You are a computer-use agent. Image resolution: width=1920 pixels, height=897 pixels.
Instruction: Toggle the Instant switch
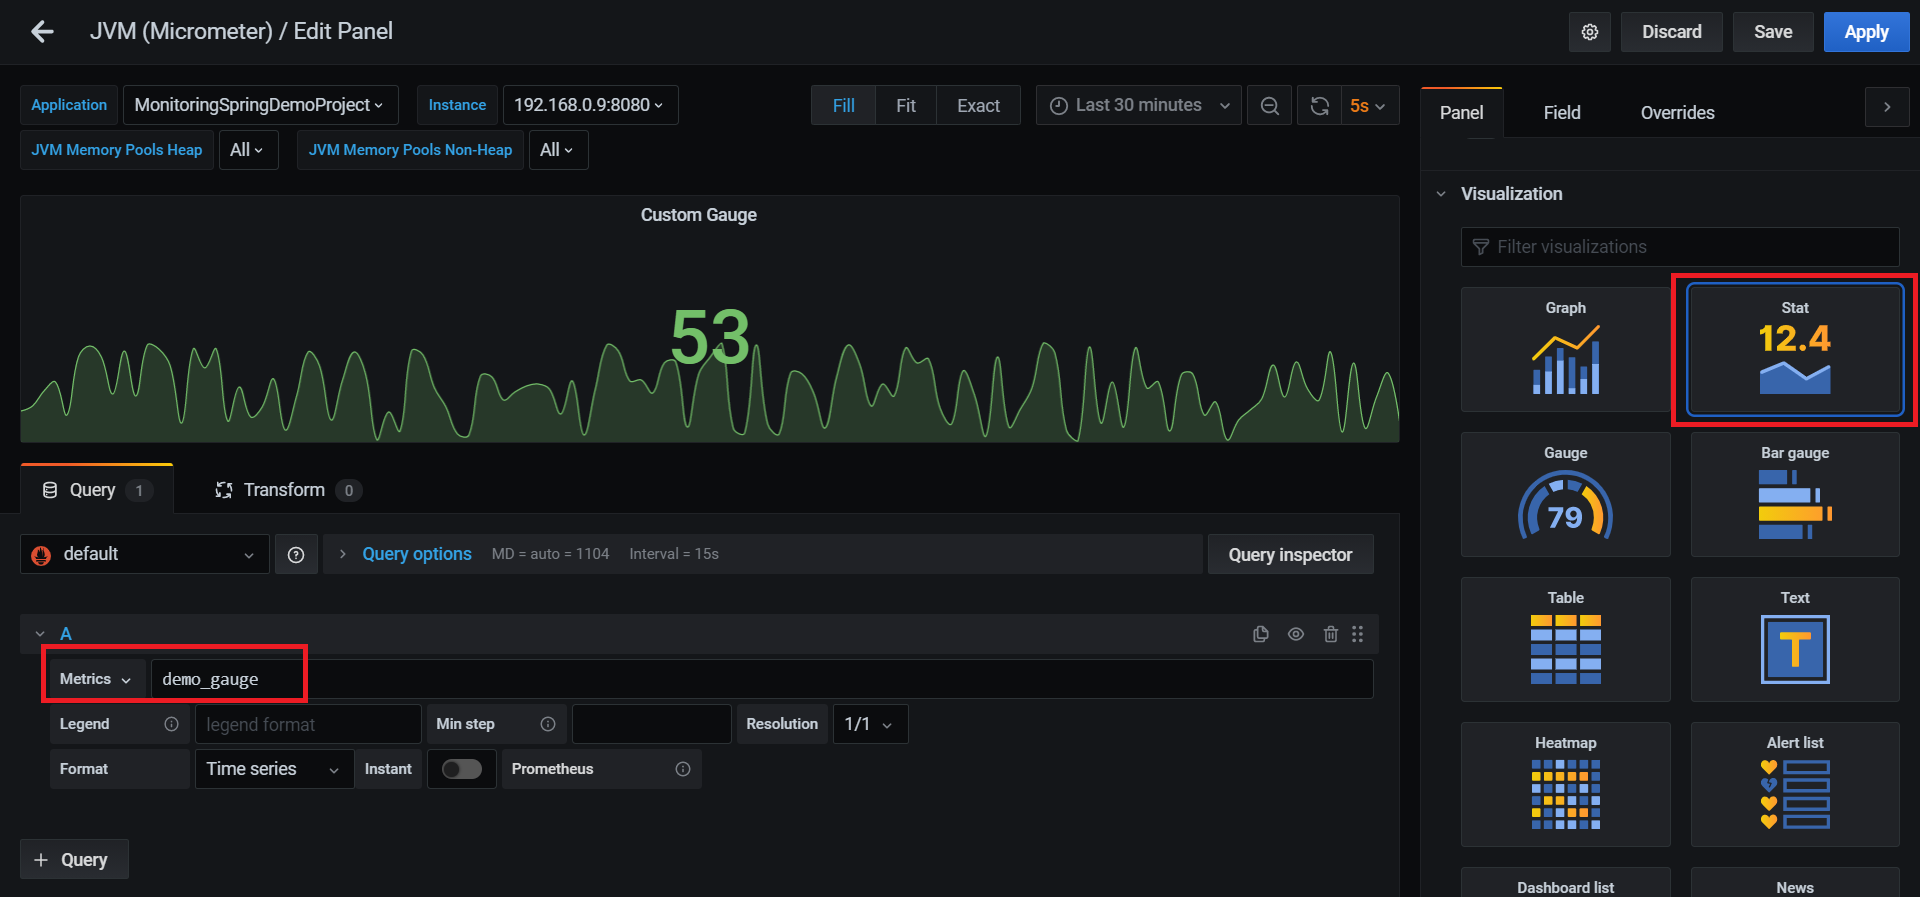pyautogui.click(x=462, y=769)
